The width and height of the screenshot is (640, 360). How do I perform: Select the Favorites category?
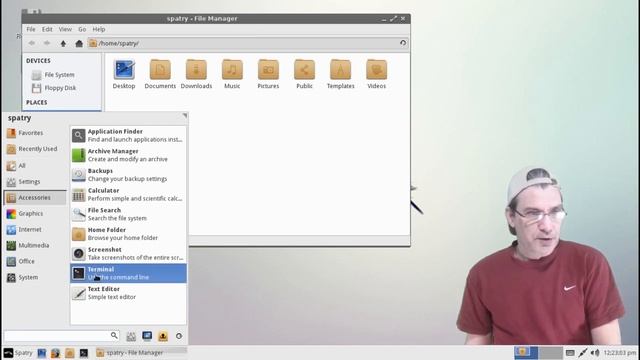[x=35, y=133]
